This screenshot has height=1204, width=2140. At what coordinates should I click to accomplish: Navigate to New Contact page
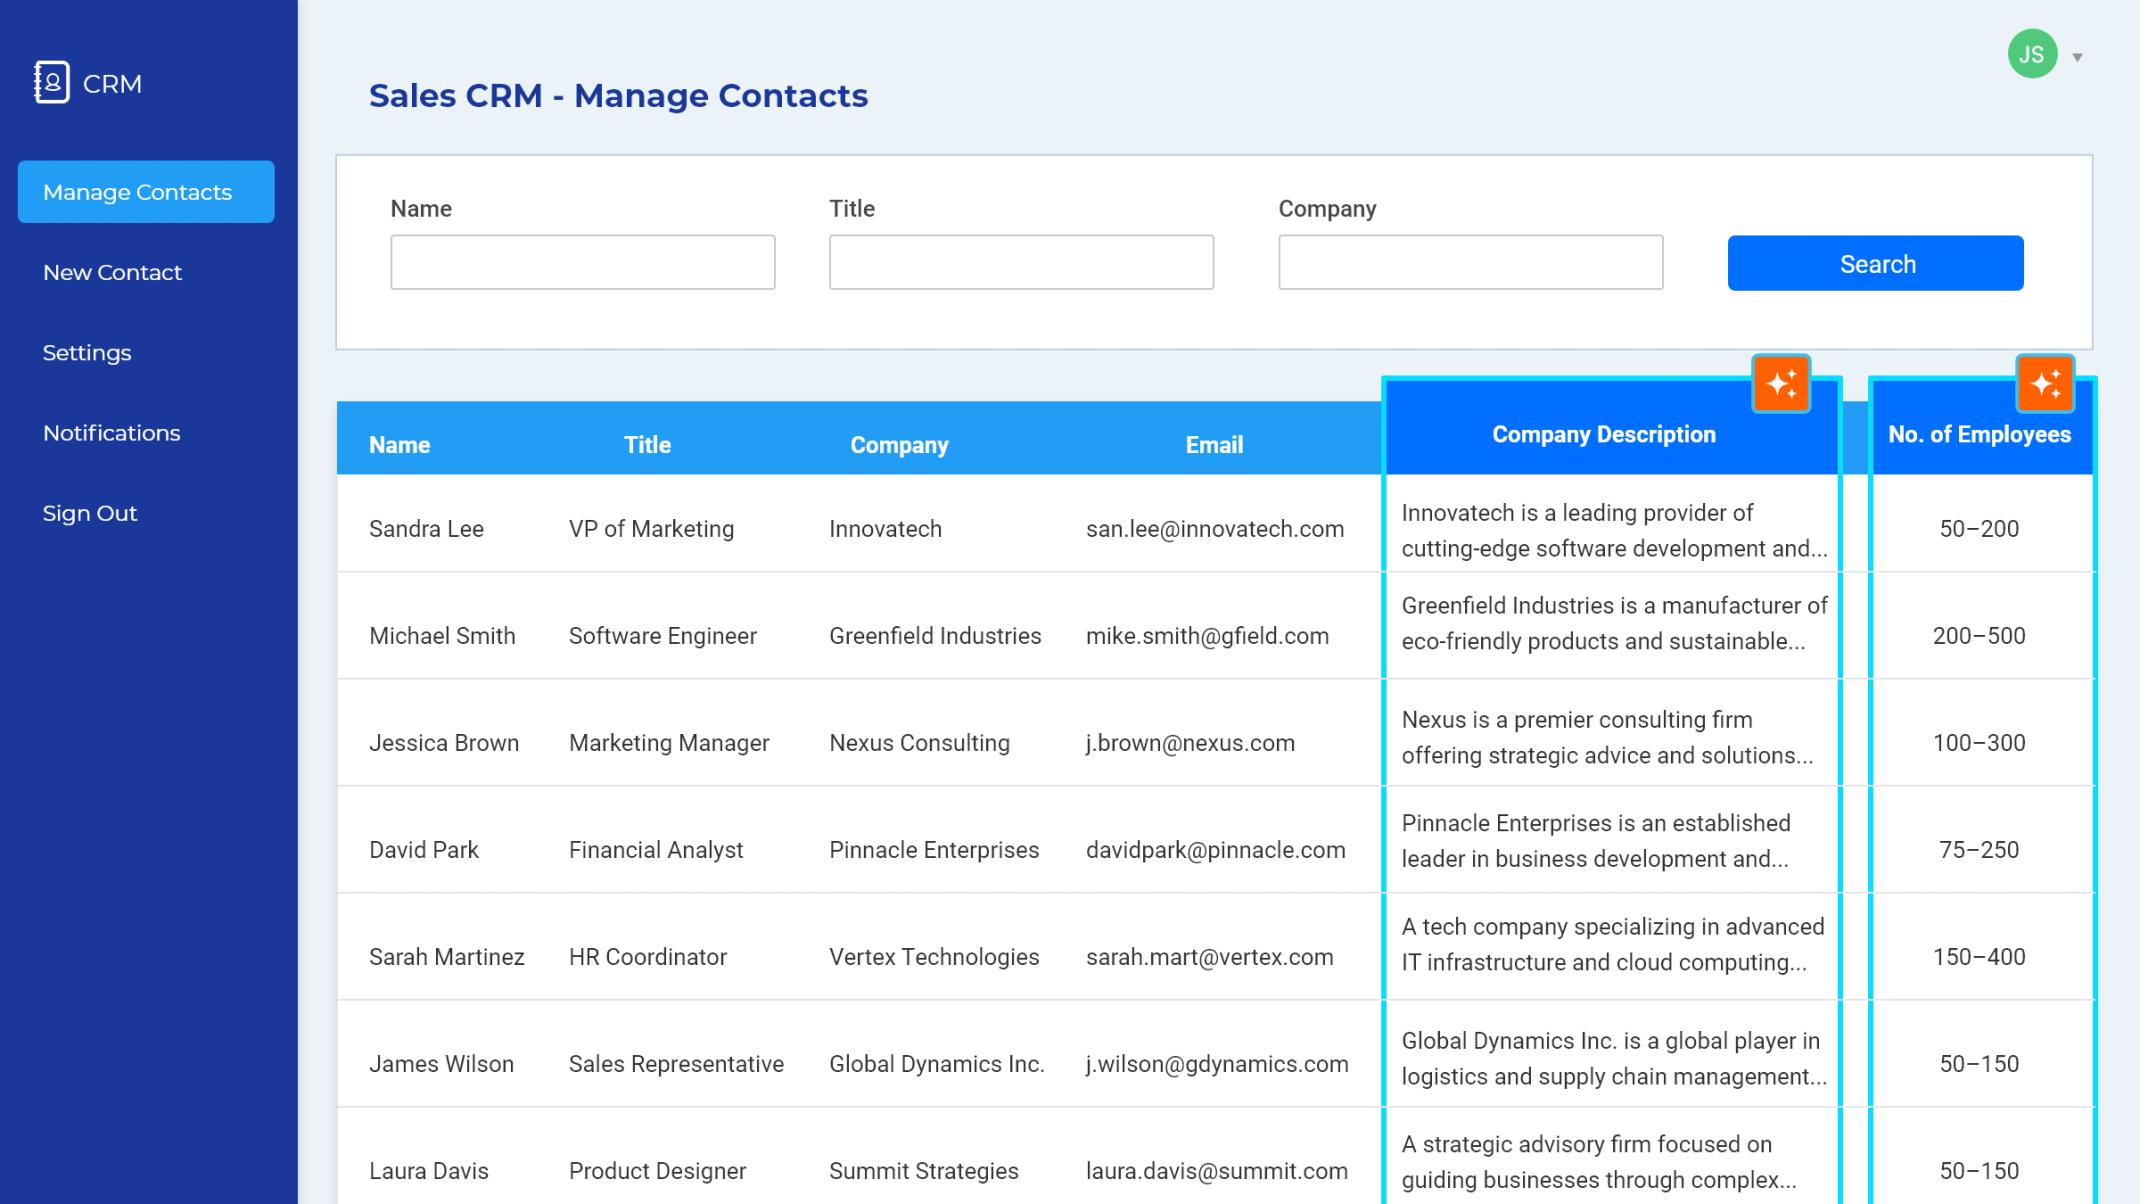(x=112, y=272)
